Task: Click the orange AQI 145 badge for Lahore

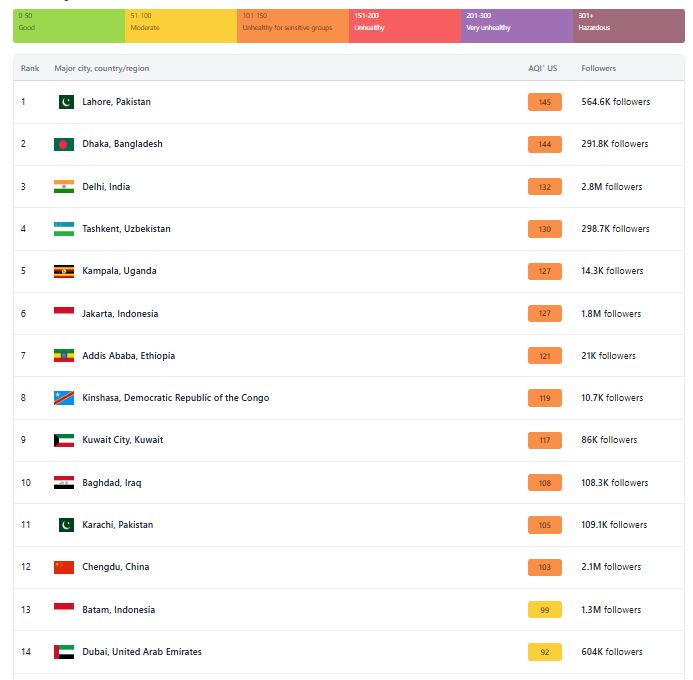Action: pyautogui.click(x=545, y=102)
